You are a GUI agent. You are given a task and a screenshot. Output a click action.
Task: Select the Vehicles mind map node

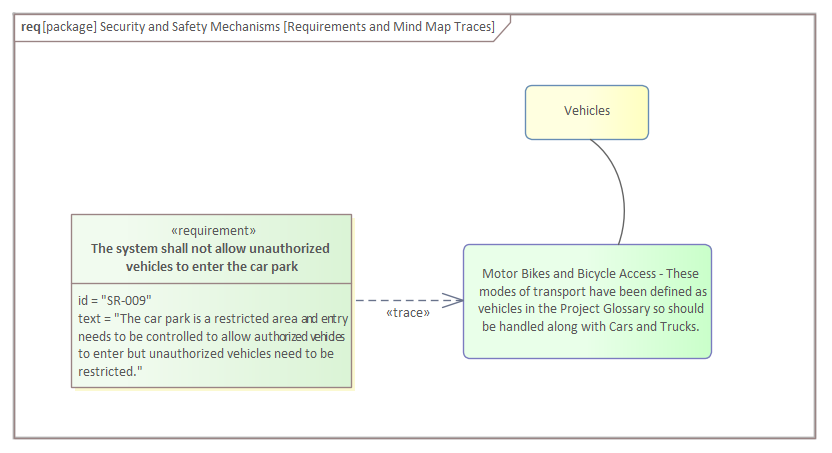pos(587,111)
